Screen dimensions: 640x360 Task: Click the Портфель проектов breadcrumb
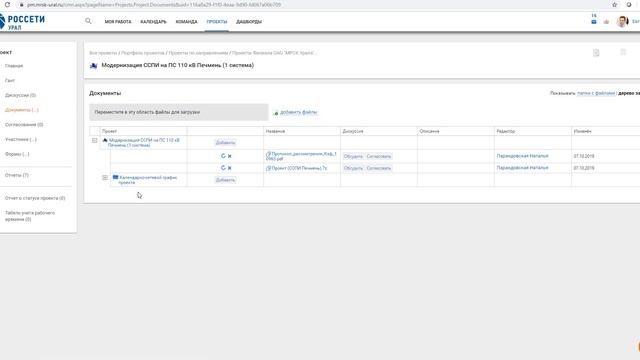tap(143, 53)
